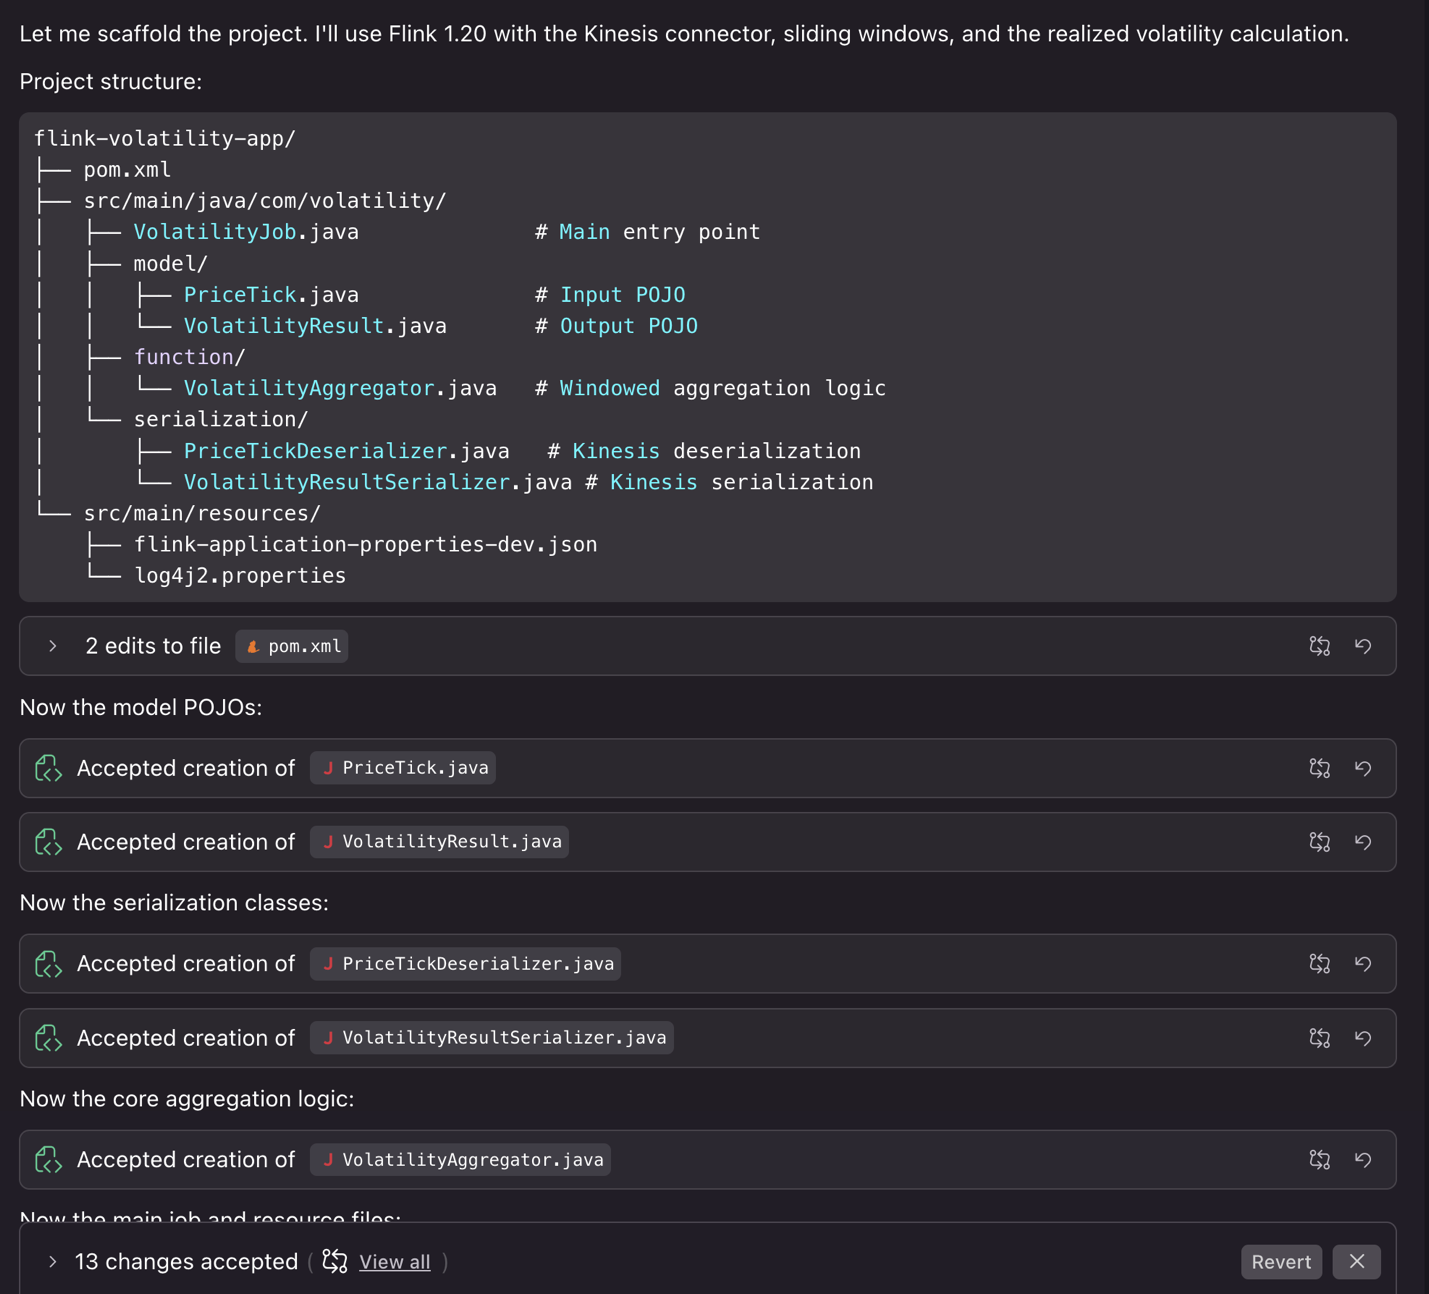Click the src/main/java/com/volatility/ folder line
Viewport: 1429px width, 1294px height.
tap(265, 201)
